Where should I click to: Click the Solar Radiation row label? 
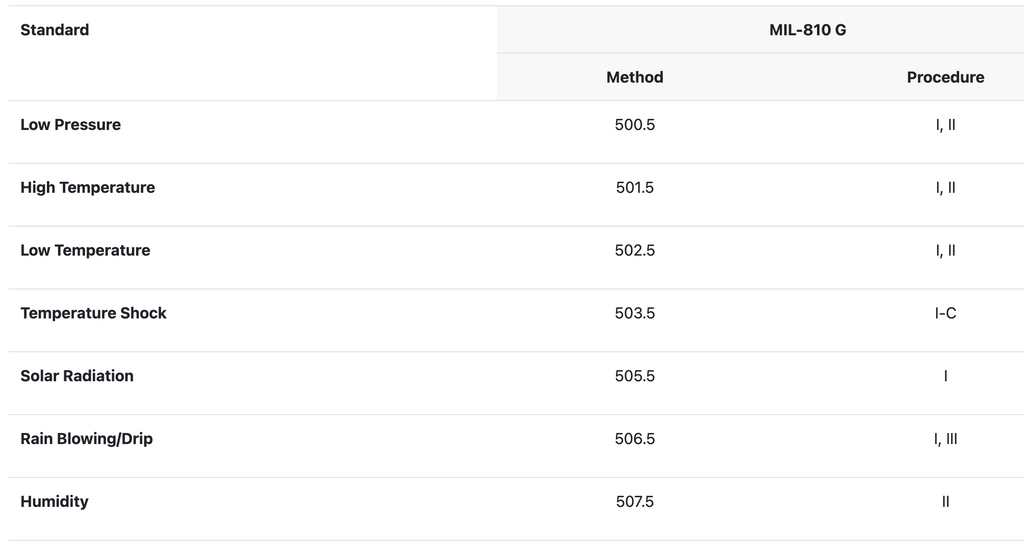coord(77,376)
